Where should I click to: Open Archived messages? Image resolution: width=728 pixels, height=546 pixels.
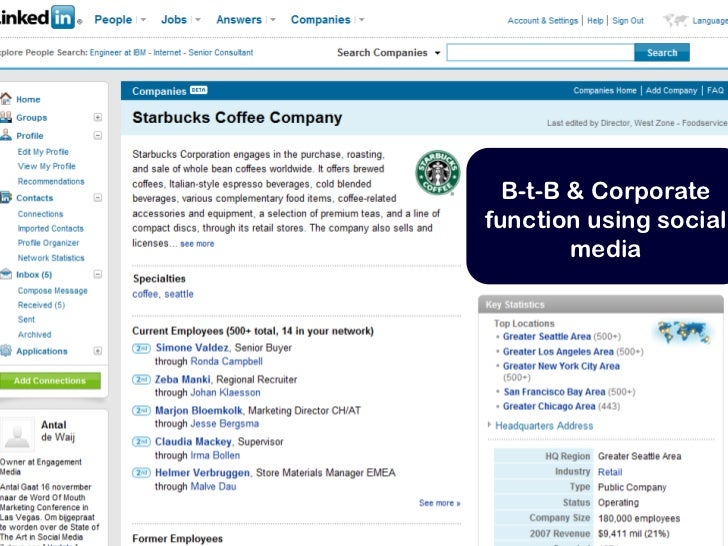click(34, 334)
